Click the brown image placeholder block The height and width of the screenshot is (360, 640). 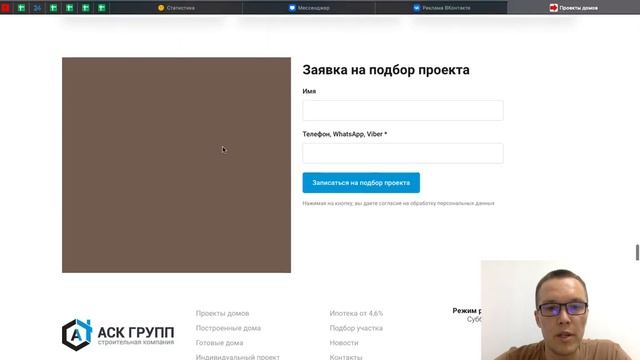(x=176, y=165)
